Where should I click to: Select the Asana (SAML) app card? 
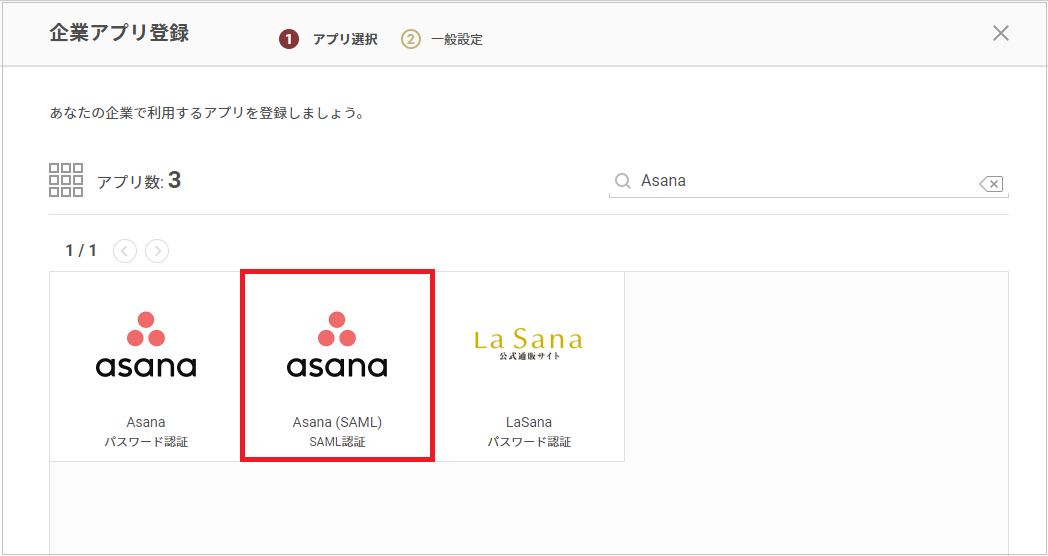click(x=338, y=366)
